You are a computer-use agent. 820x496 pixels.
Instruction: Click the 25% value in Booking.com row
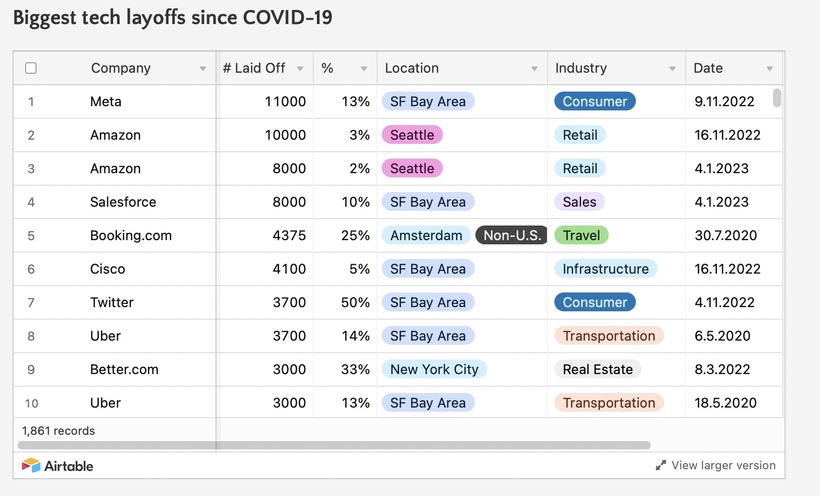pos(355,235)
